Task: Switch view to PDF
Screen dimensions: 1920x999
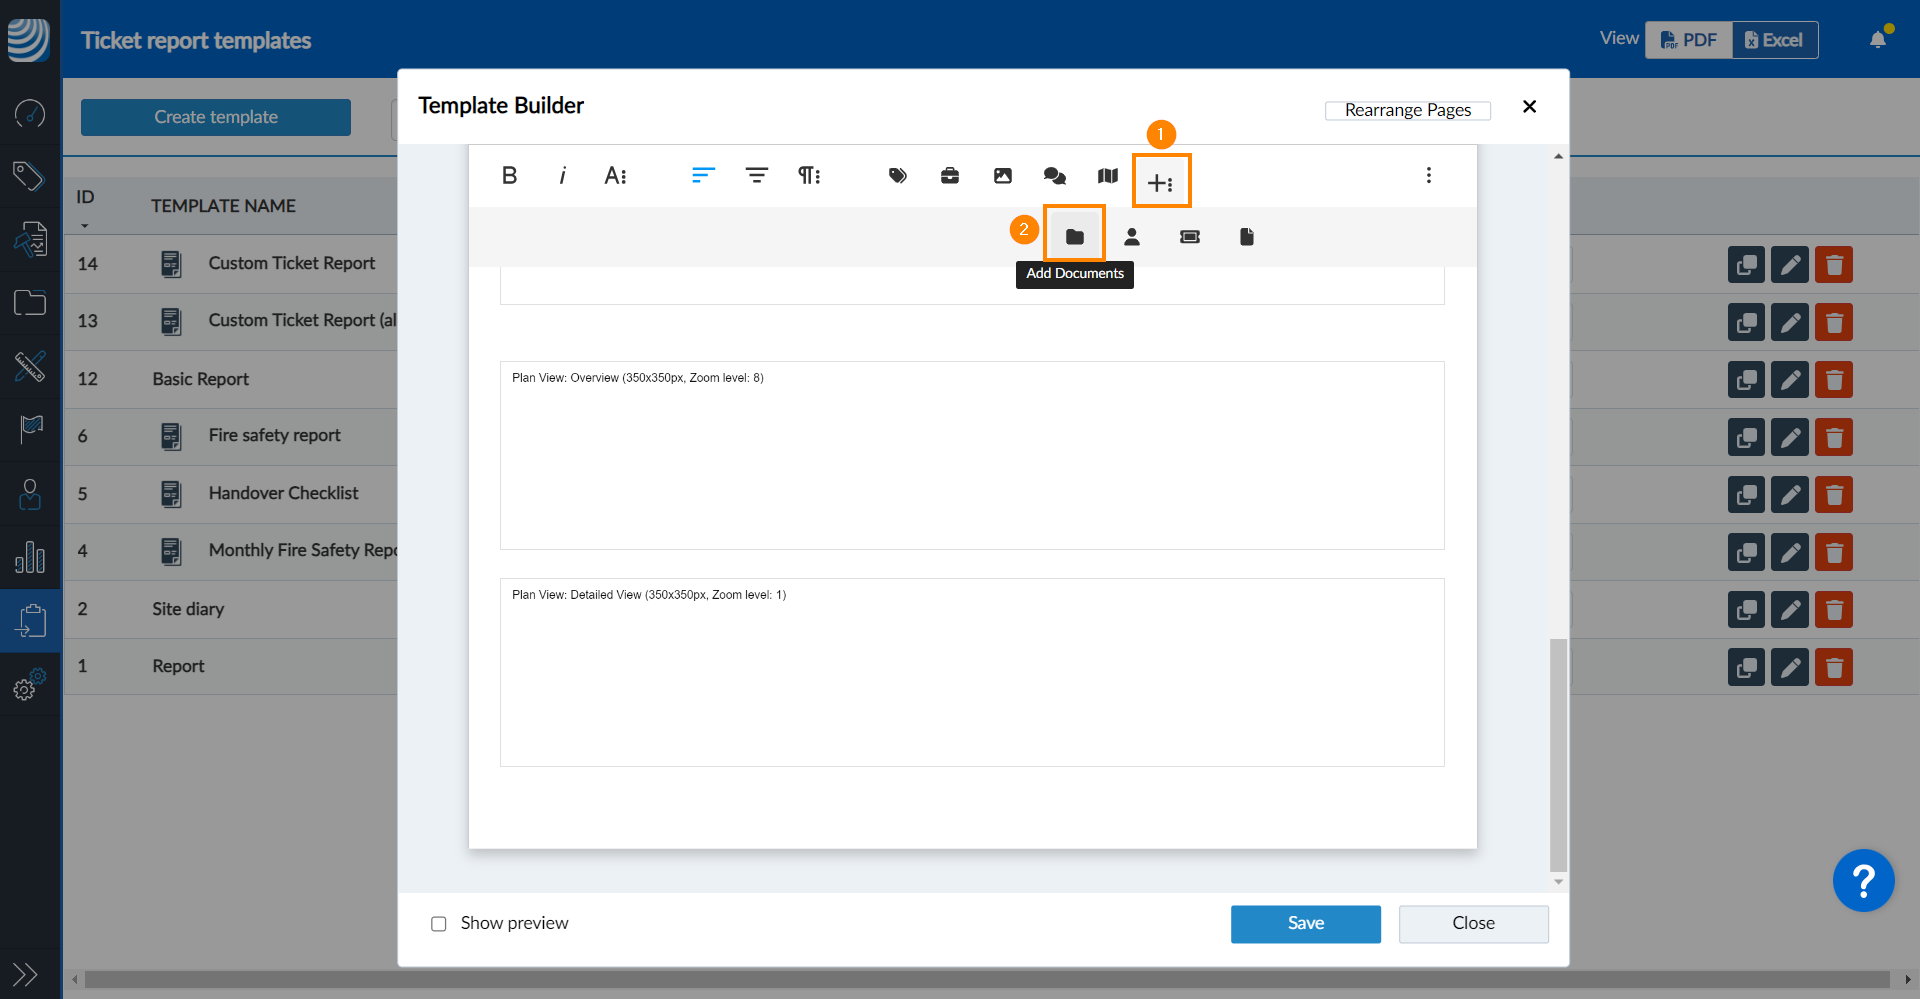Action: [1689, 40]
